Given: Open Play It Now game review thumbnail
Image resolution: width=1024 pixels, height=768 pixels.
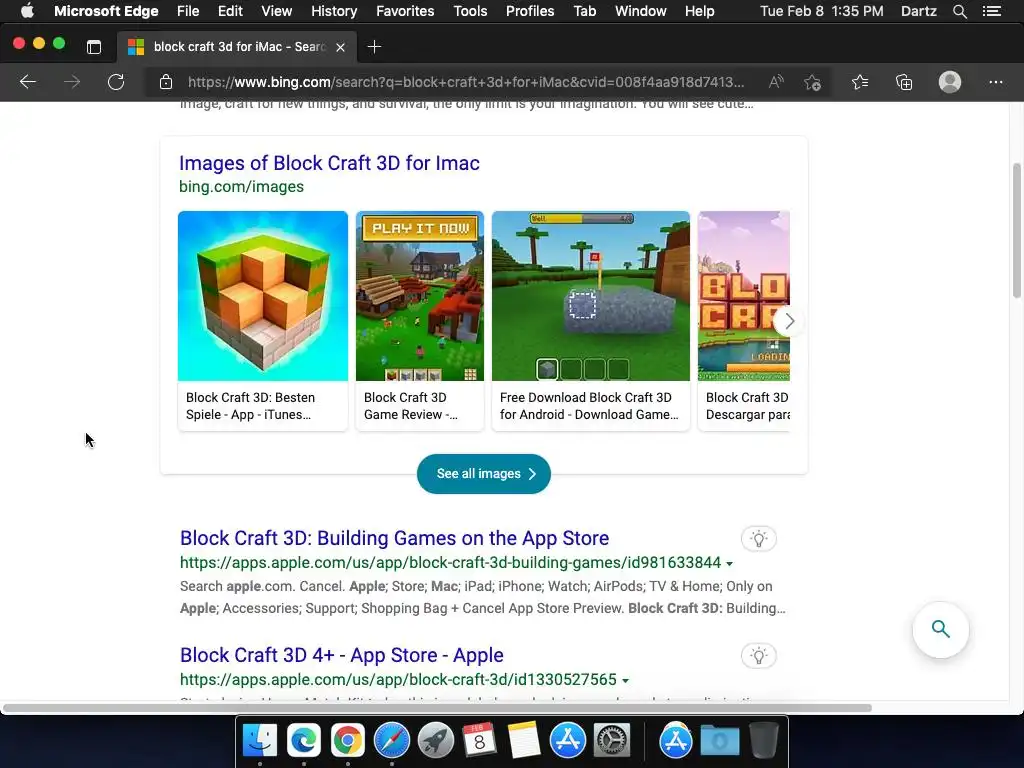Looking at the screenshot, I should point(420,296).
